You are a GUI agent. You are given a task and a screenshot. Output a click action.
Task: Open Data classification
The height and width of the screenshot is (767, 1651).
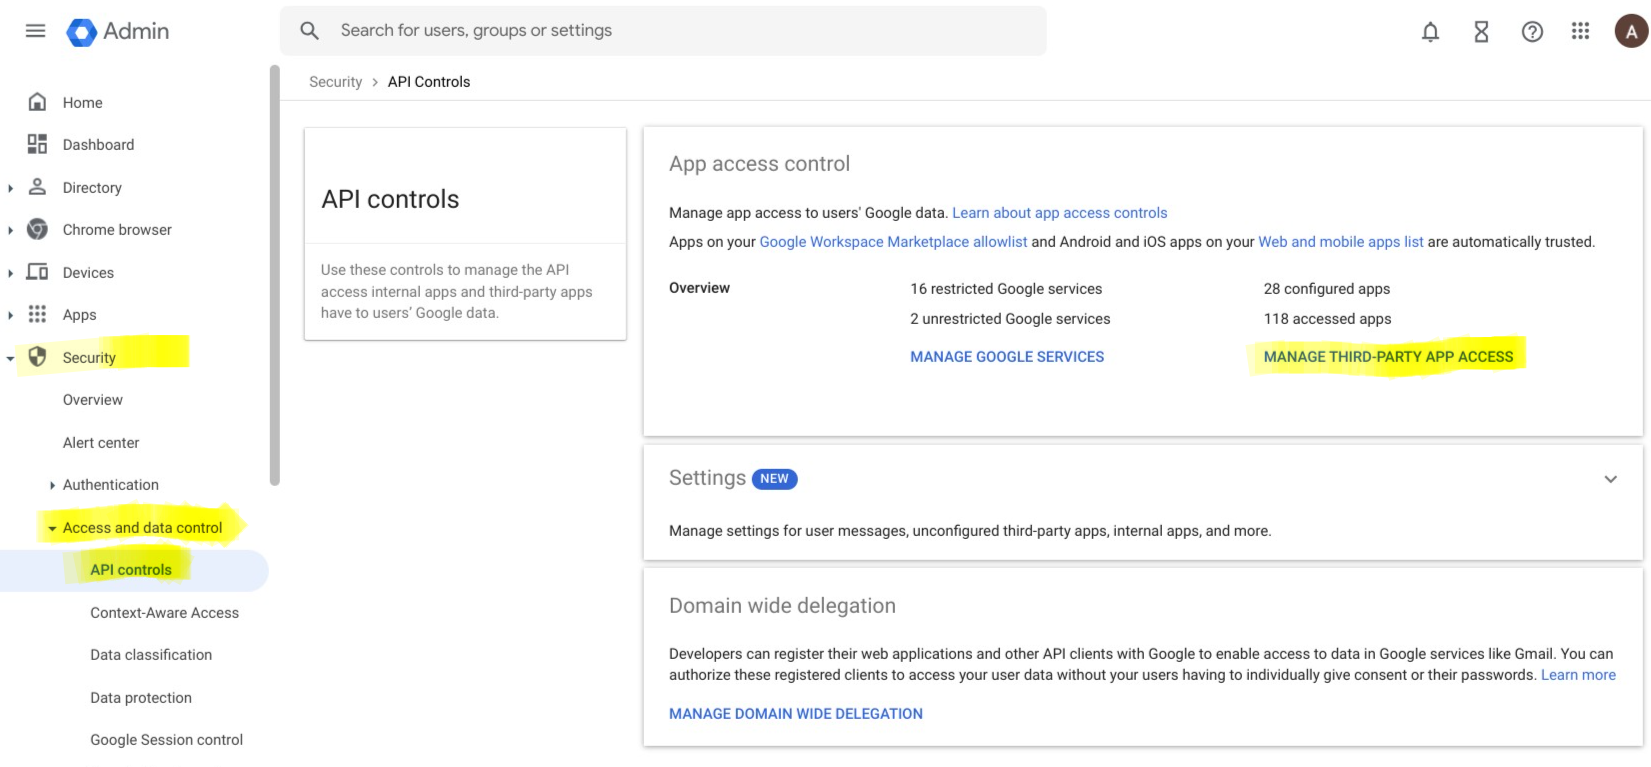pyautogui.click(x=151, y=655)
